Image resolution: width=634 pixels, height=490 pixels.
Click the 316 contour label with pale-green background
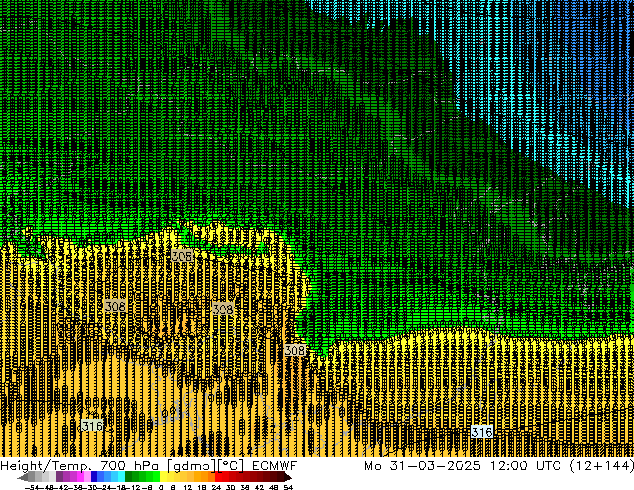[92, 426]
